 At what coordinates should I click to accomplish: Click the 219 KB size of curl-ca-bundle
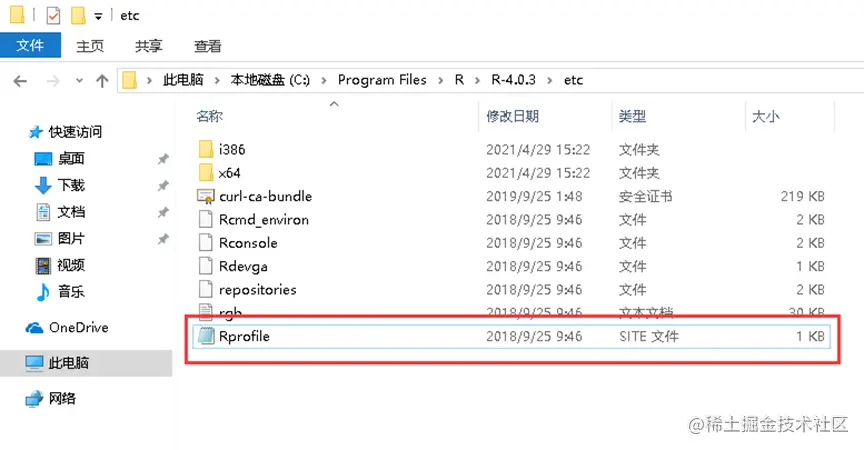[x=803, y=196]
